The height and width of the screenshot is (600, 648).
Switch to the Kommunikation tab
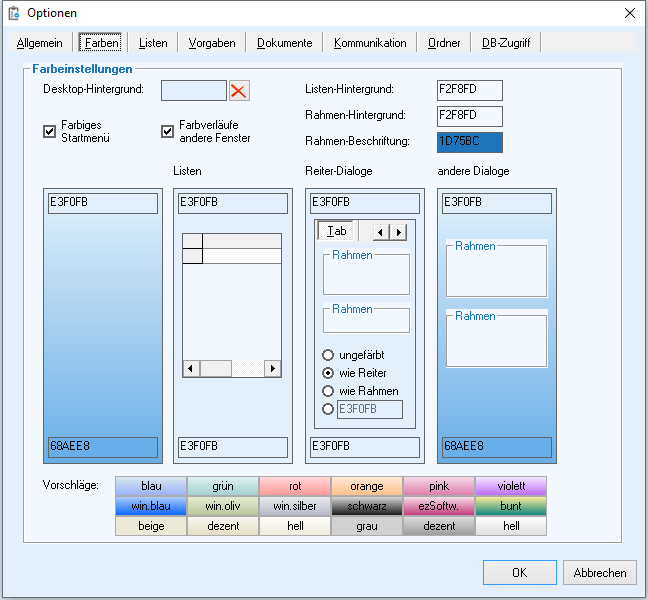pos(370,43)
